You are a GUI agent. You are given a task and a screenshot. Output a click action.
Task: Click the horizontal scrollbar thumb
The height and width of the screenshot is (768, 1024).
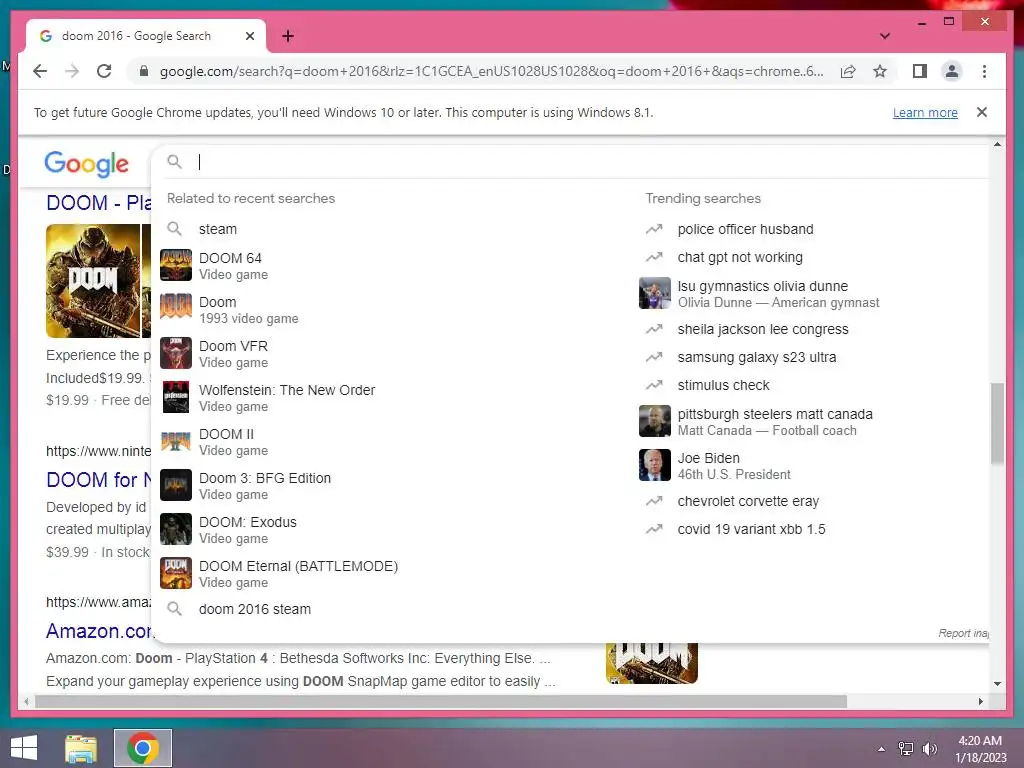click(x=441, y=701)
